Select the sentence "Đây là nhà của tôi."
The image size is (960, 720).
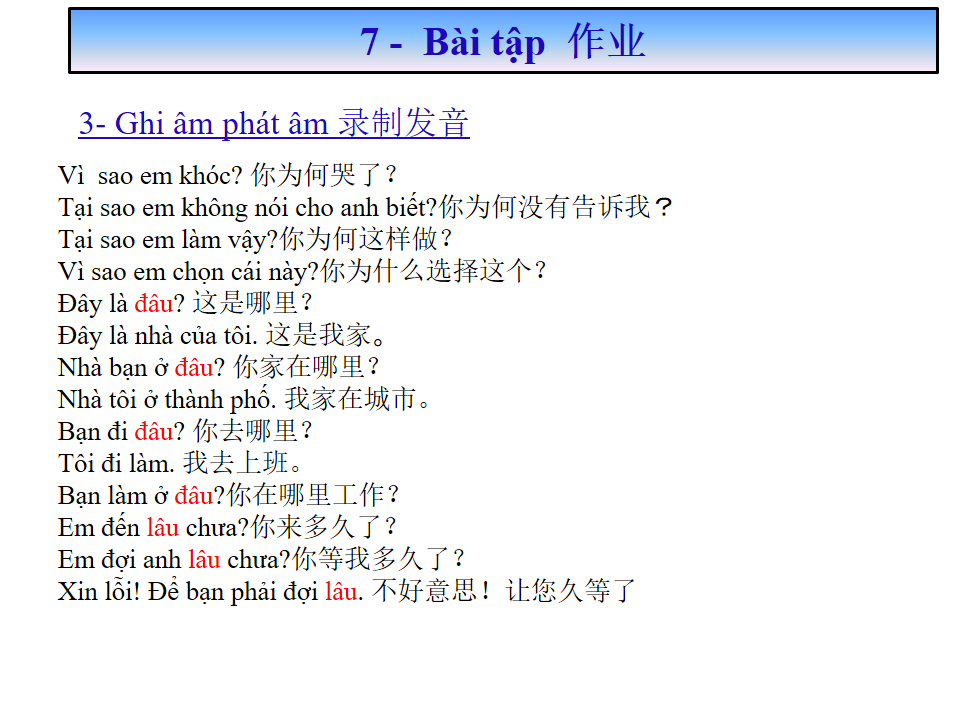[x=158, y=336]
